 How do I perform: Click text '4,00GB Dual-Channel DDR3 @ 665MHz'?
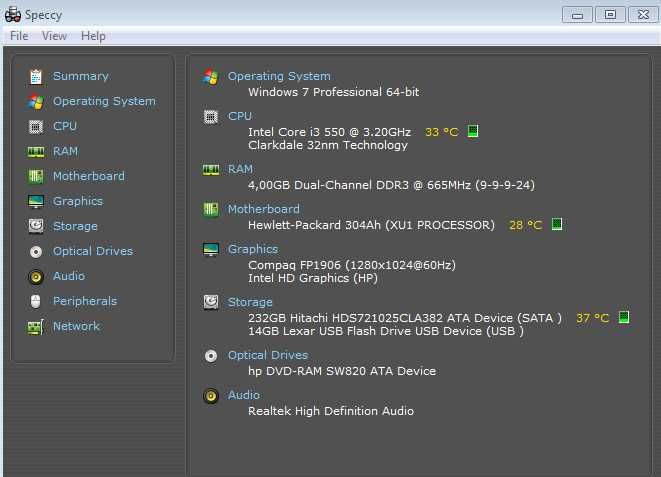(x=359, y=185)
